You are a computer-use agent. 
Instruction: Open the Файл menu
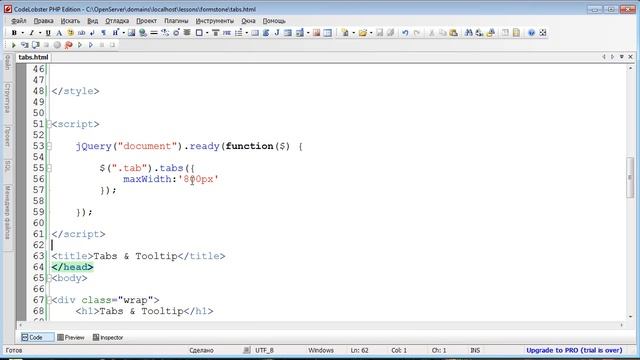pyautogui.click(x=19, y=21)
